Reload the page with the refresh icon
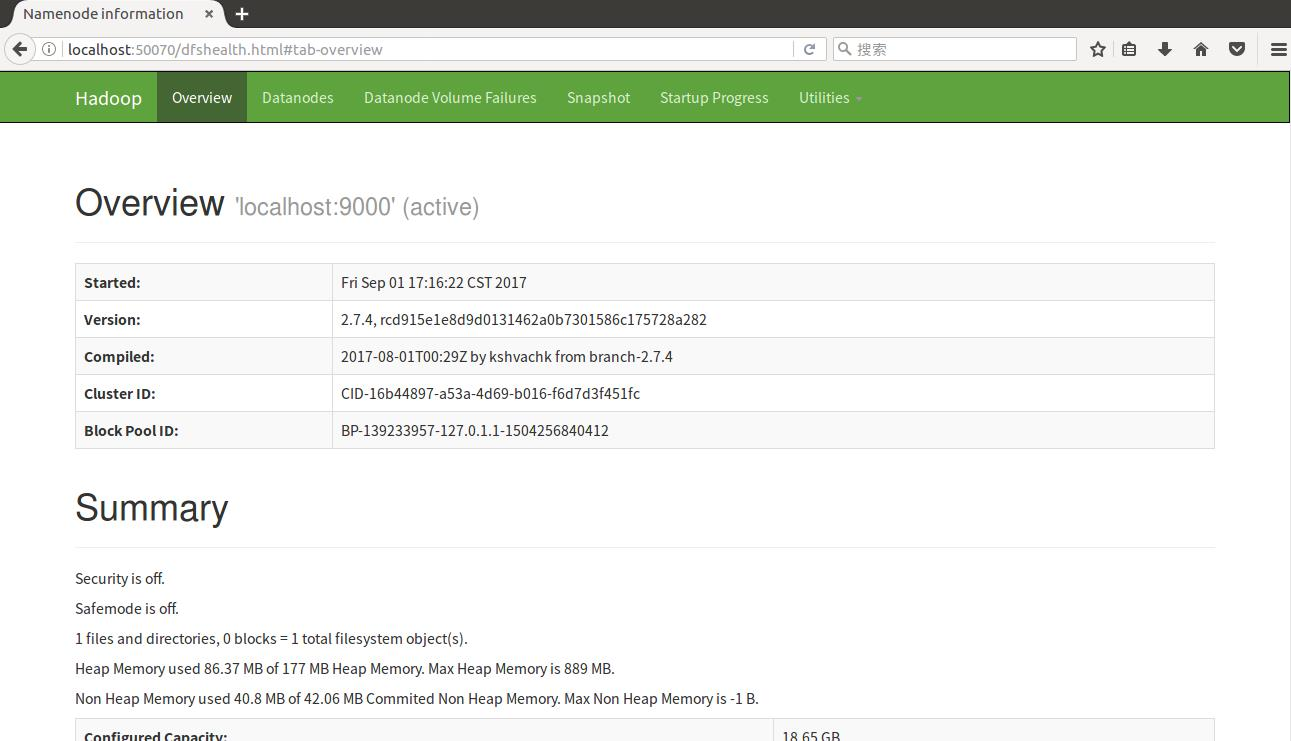The height and width of the screenshot is (741, 1291). (809, 49)
